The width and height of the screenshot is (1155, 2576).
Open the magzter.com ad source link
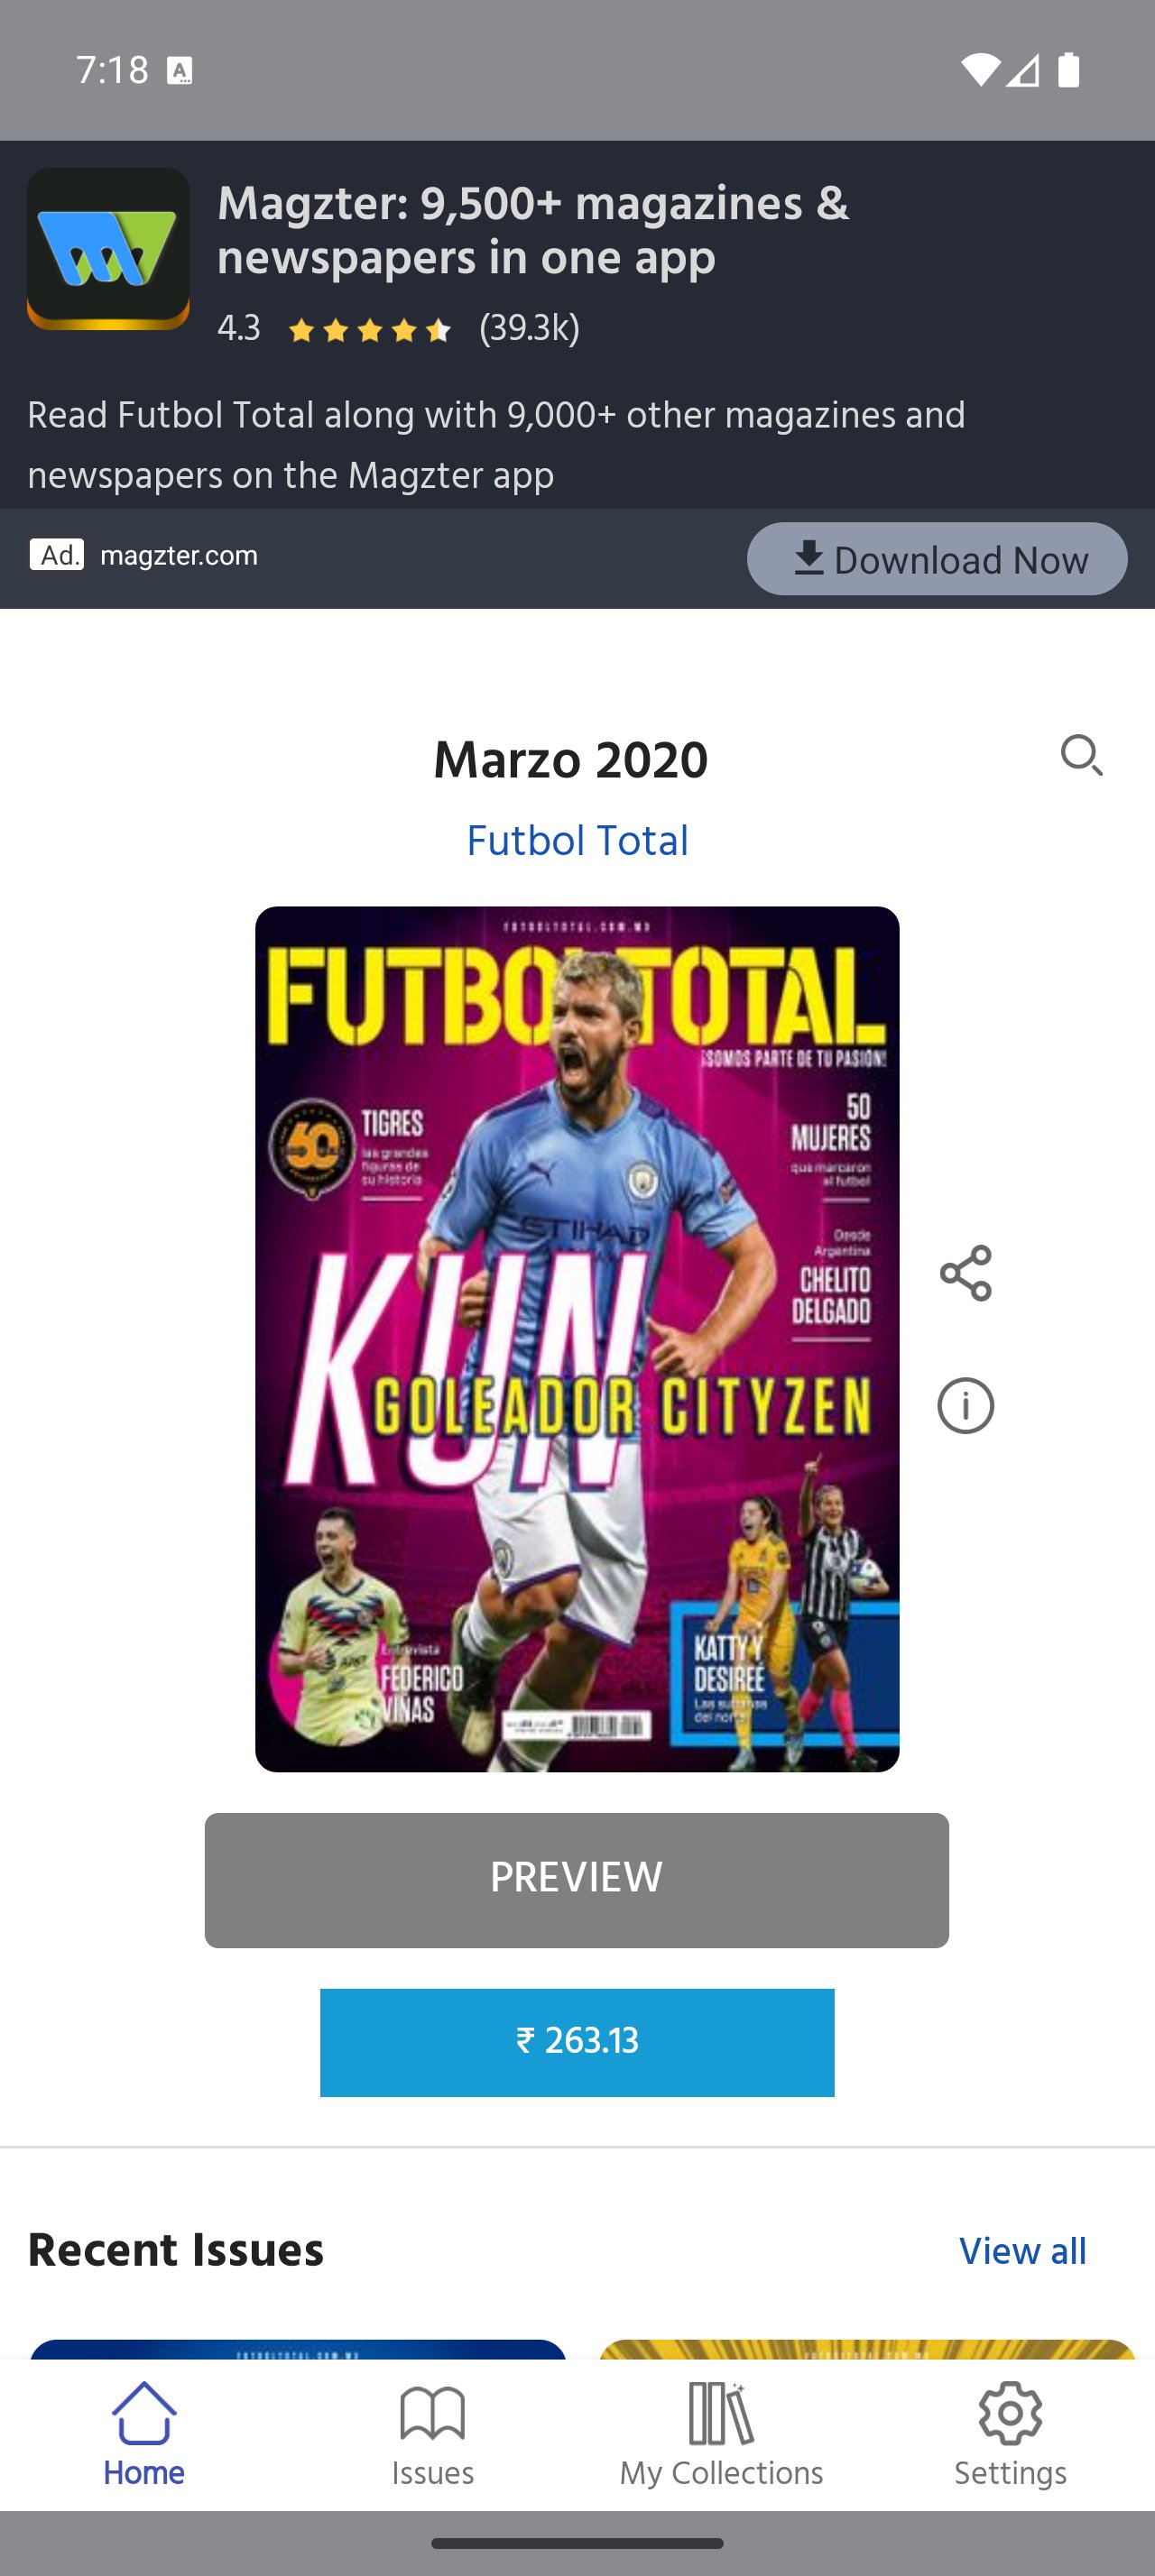pyautogui.click(x=179, y=555)
